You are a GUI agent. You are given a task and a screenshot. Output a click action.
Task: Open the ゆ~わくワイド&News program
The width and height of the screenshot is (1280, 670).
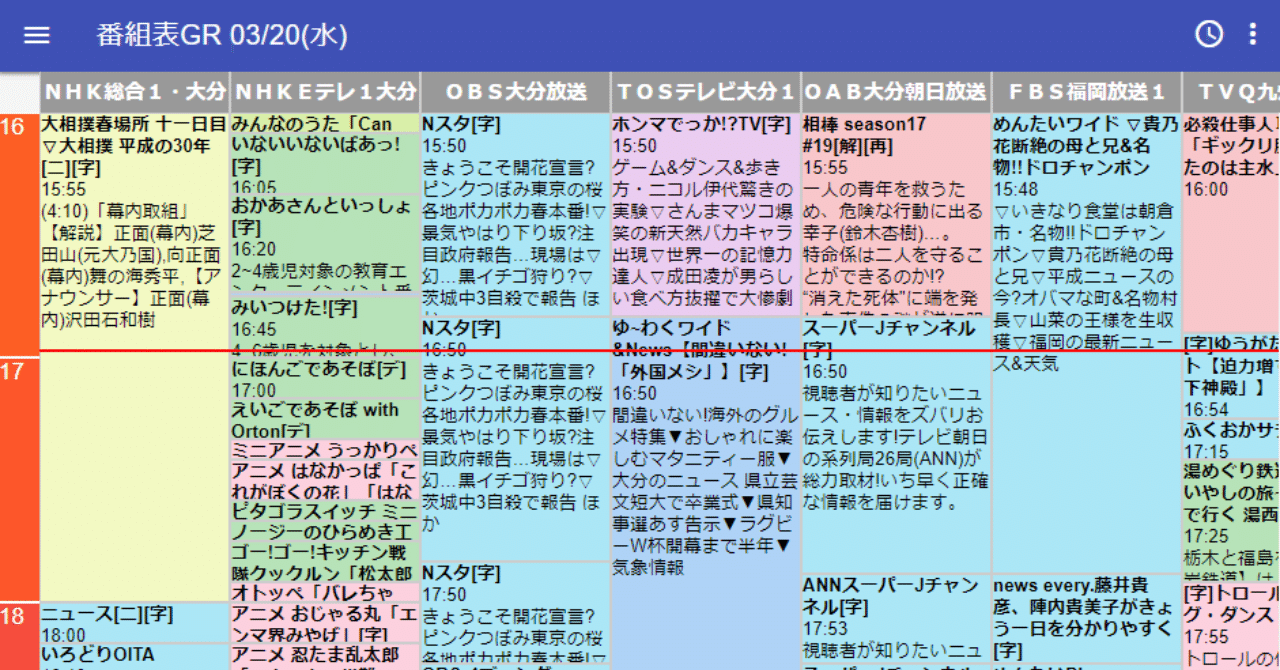706,494
